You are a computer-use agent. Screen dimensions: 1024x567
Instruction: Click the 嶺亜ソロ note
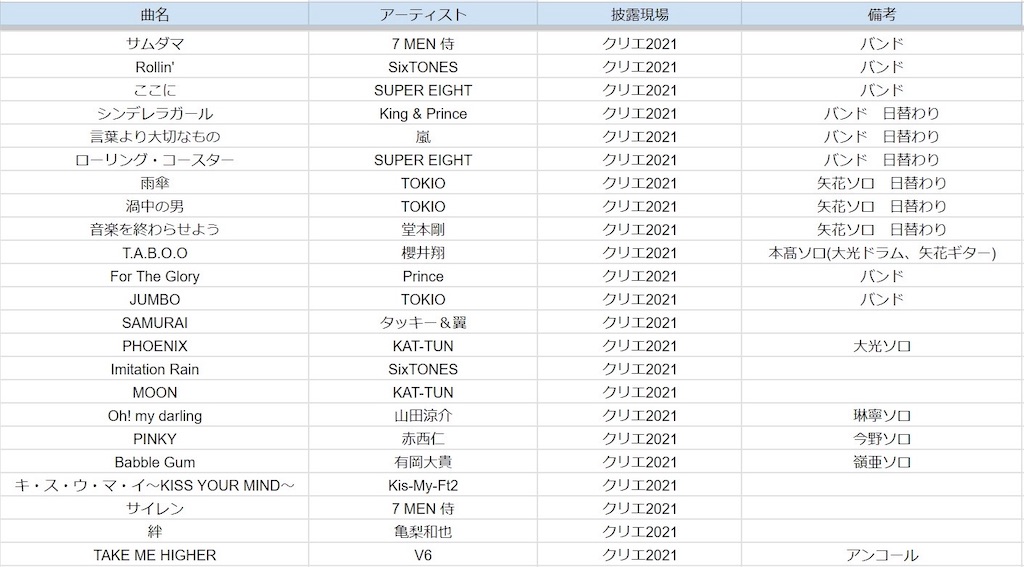tap(882, 462)
